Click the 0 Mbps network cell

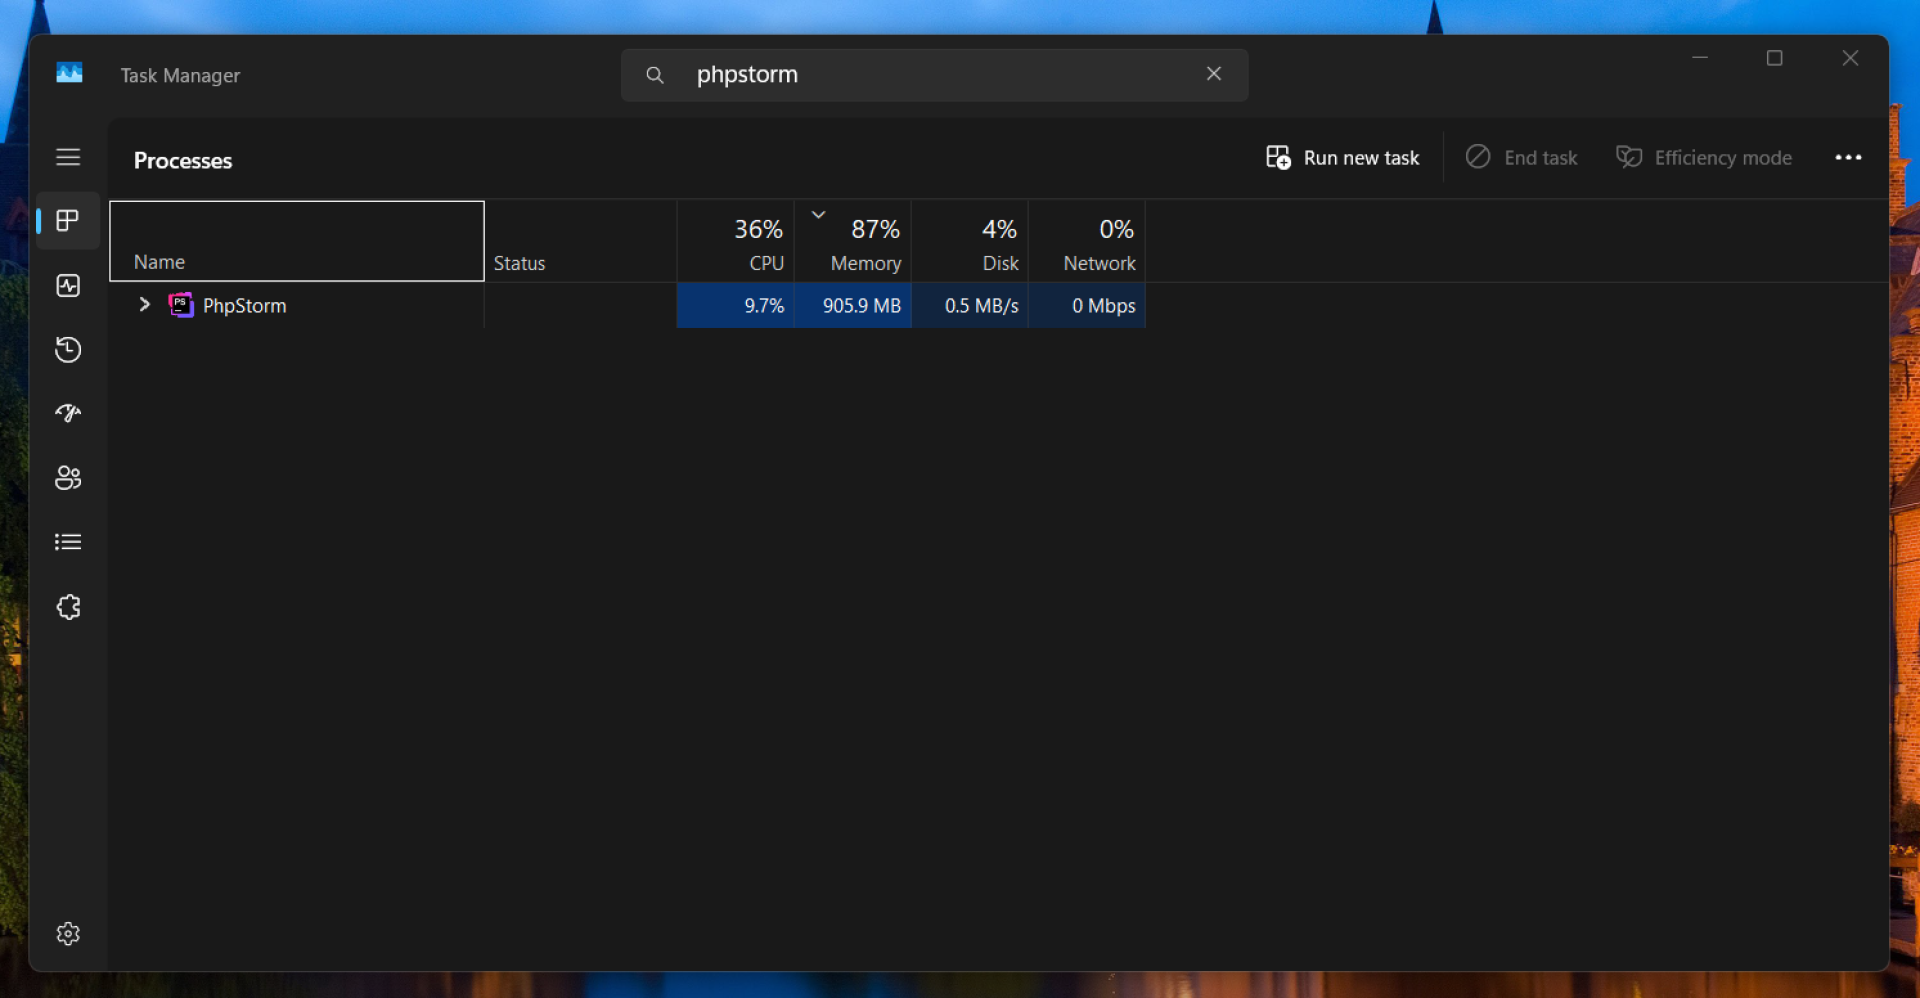tap(1087, 305)
